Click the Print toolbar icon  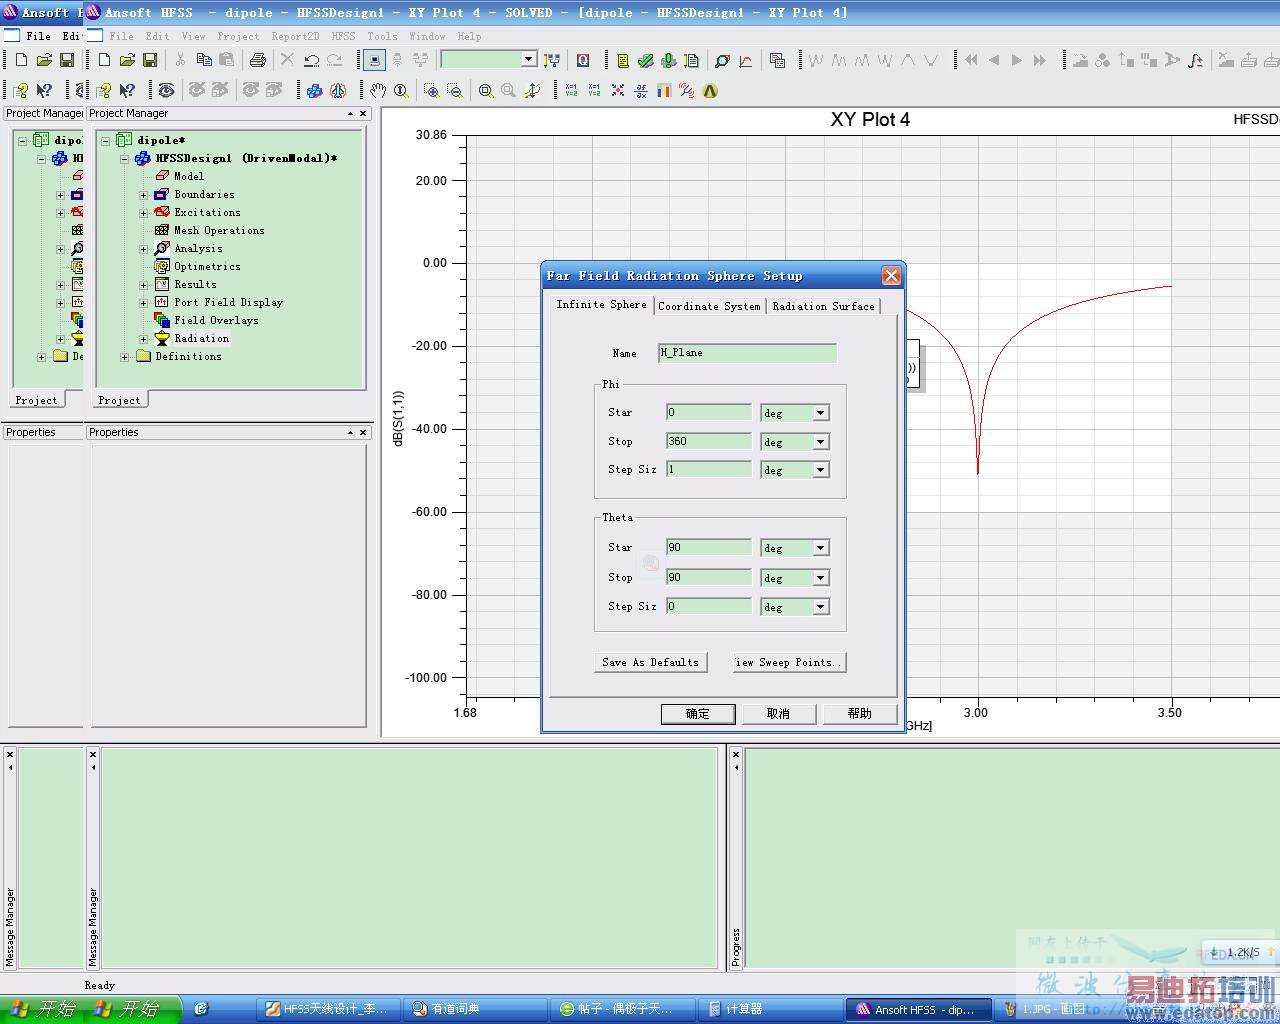[x=257, y=60]
